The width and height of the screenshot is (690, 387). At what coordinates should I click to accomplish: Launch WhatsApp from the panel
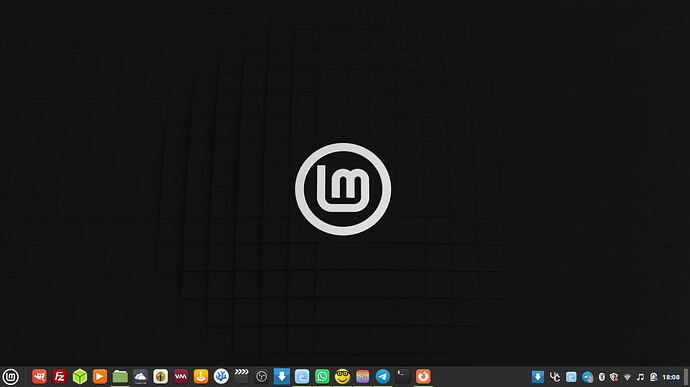322,376
